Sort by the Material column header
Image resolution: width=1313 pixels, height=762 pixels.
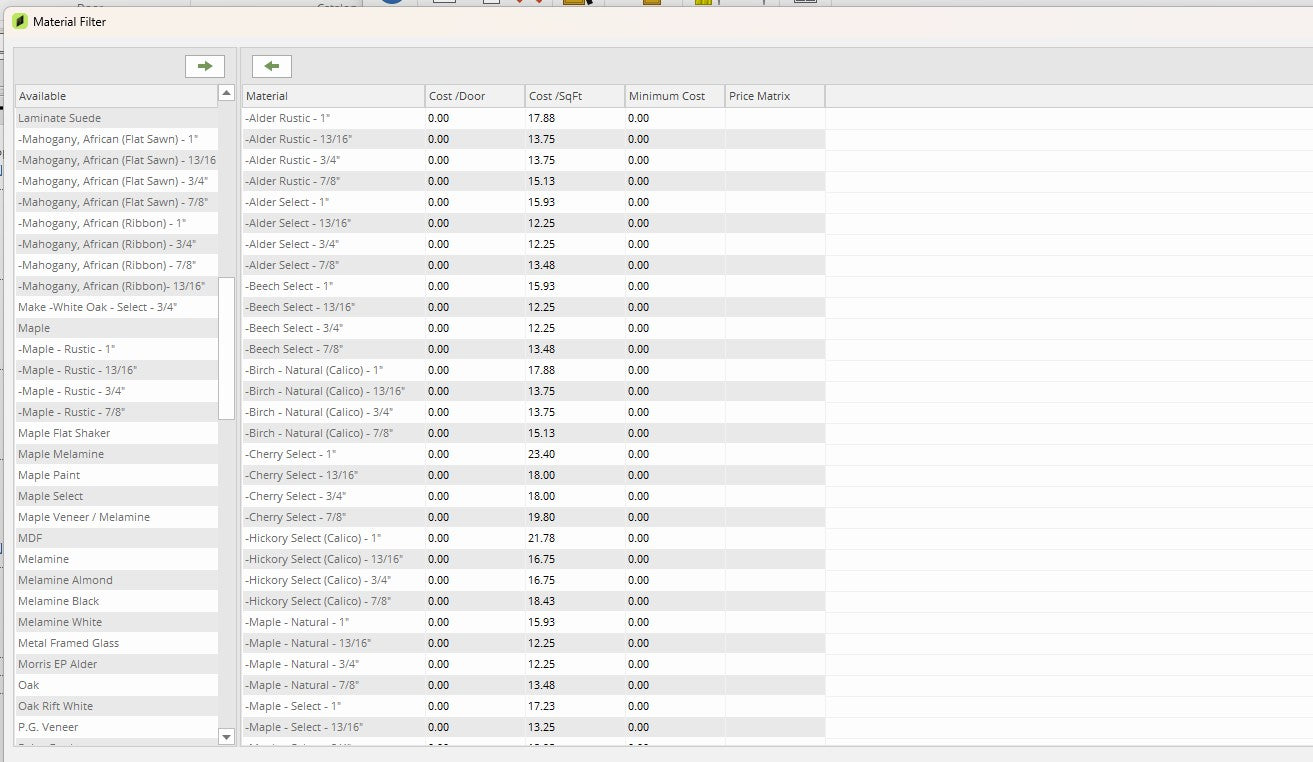click(x=332, y=96)
